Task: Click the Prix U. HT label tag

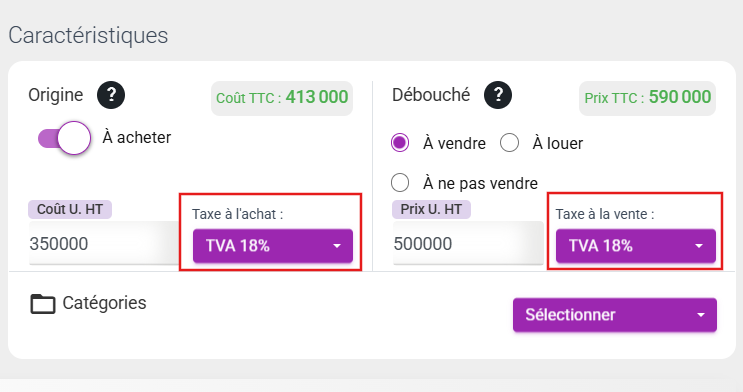Action: pyautogui.click(x=431, y=210)
